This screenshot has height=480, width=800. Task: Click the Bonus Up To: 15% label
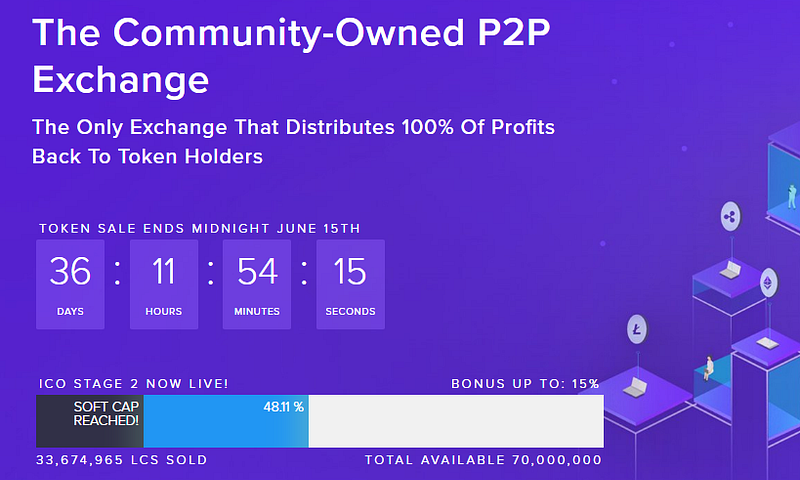pyautogui.click(x=525, y=384)
